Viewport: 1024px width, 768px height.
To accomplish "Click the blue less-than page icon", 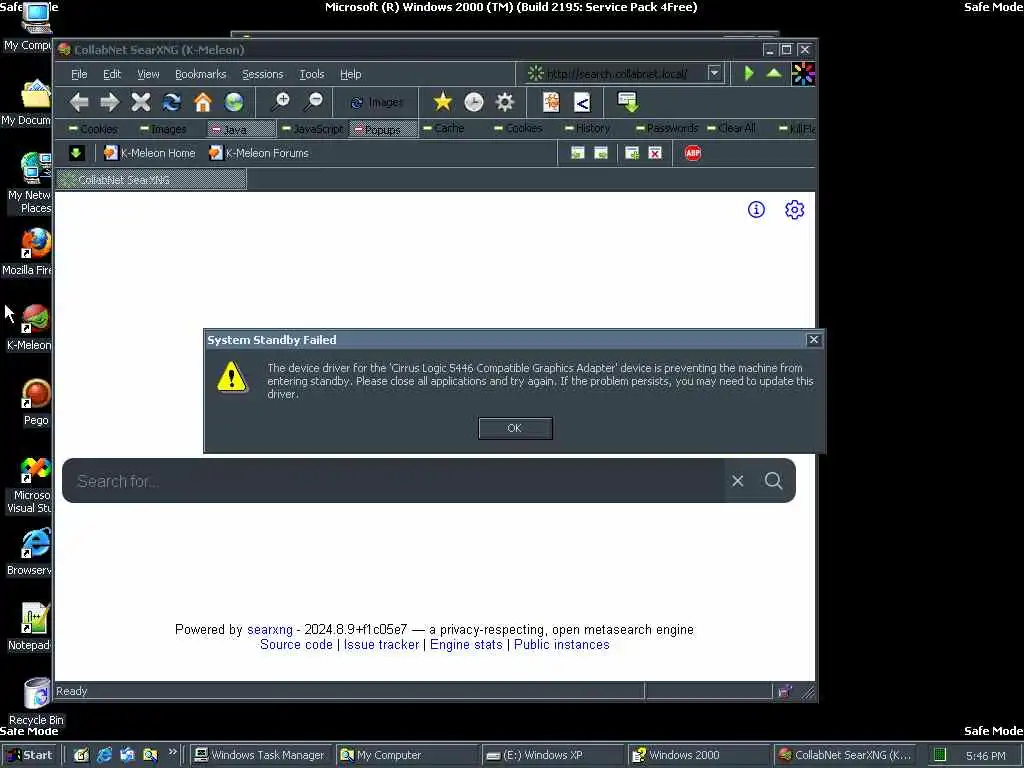I will [582, 102].
